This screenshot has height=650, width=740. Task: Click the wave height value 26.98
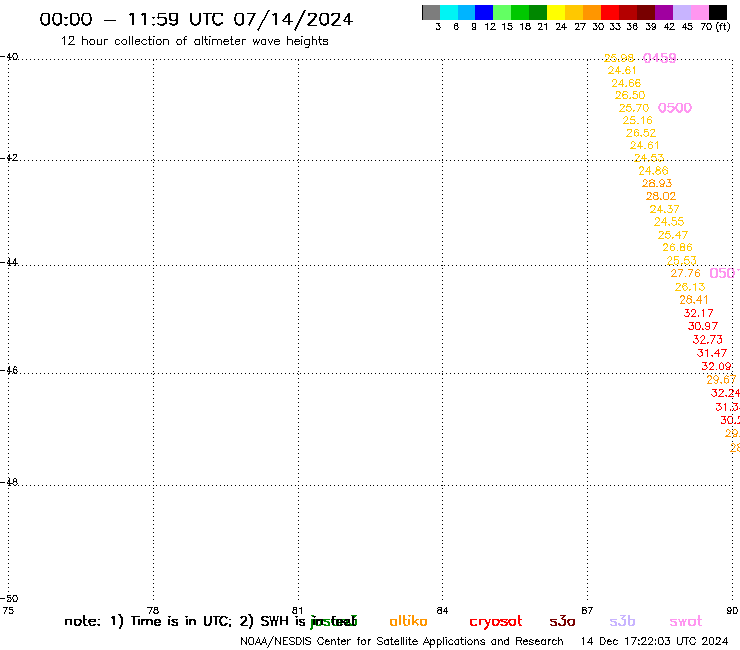point(619,58)
